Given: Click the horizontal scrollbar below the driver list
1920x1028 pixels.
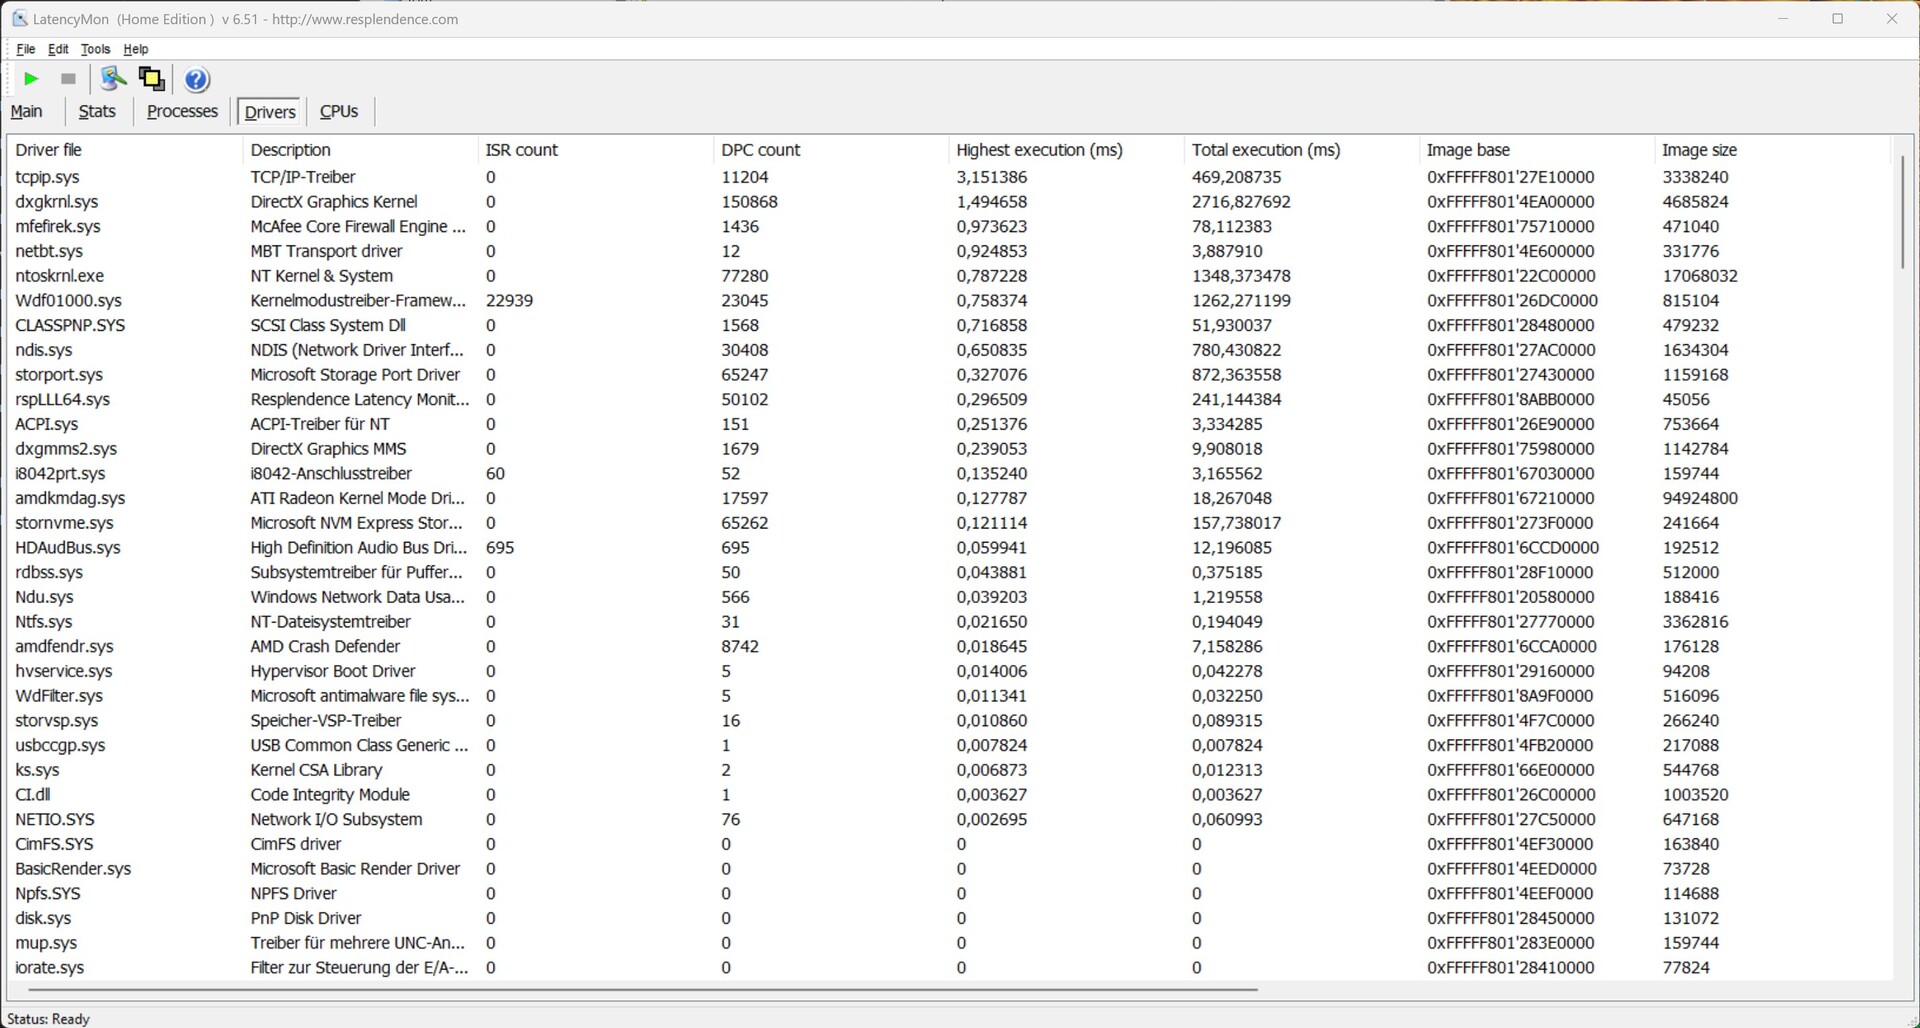Looking at the screenshot, I should 640,989.
